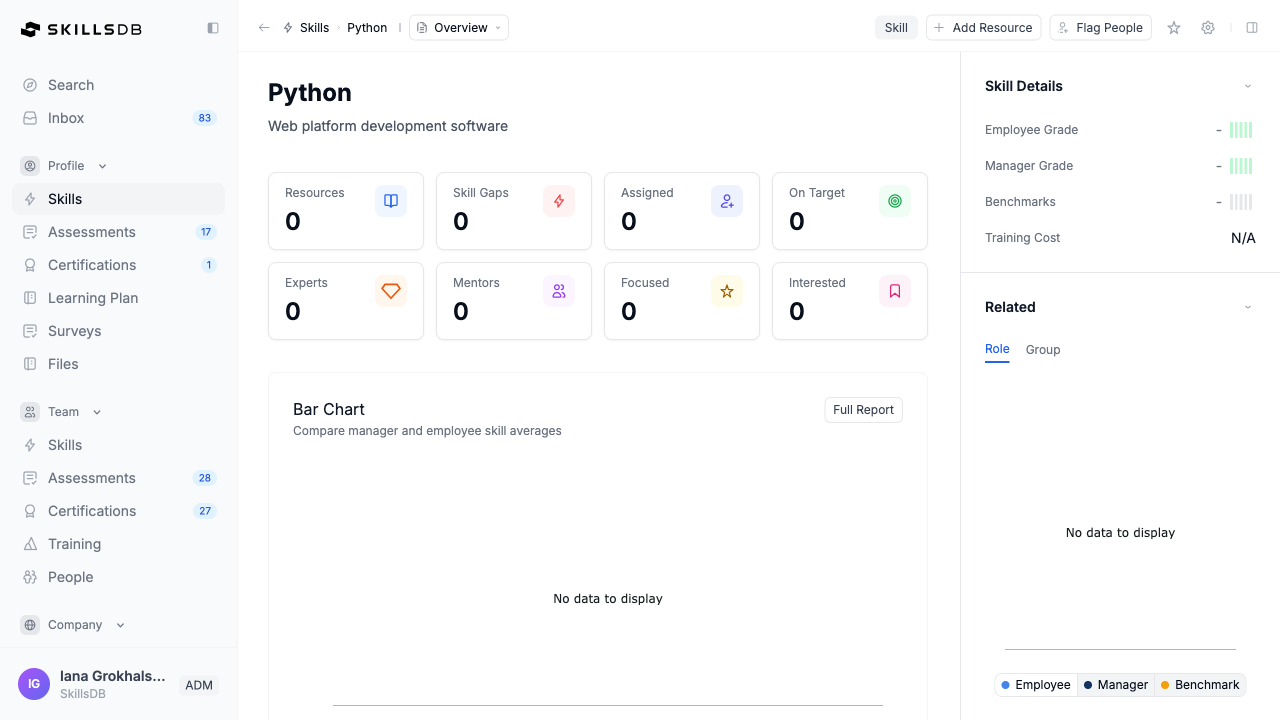Collapse the Skill Details section
This screenshot has width=1280, height=720.
pos(1247,86)
